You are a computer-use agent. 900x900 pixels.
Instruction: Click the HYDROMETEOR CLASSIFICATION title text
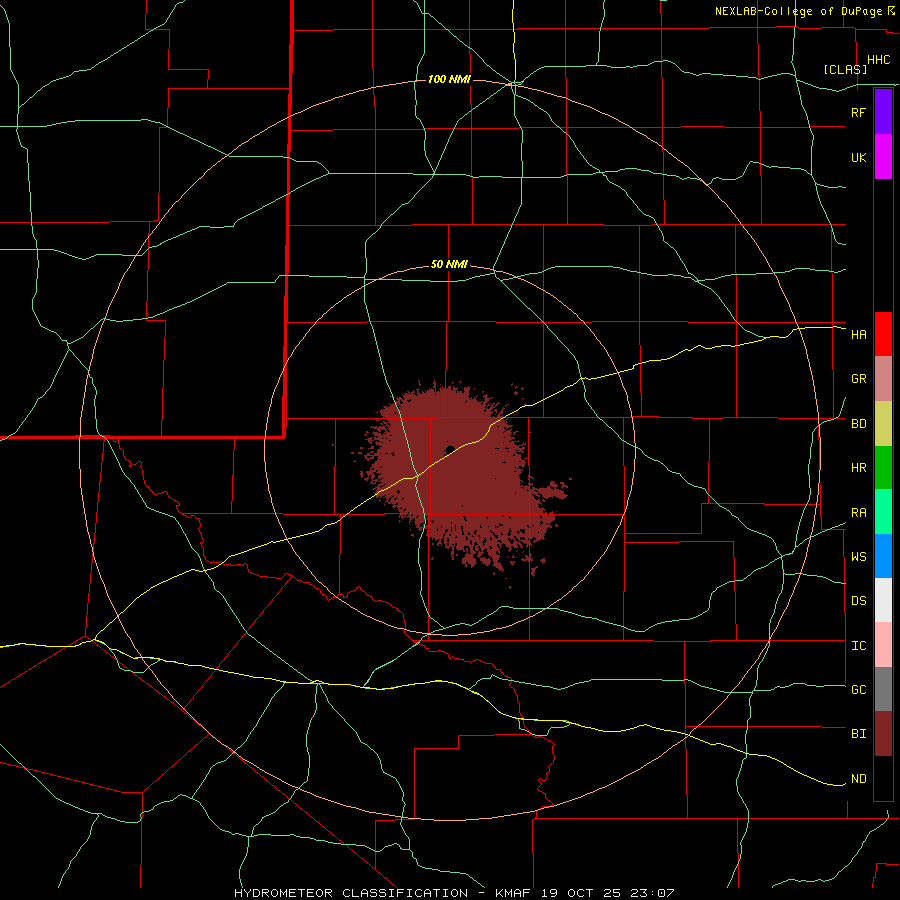pyautogui.click(x=351, y=893)
